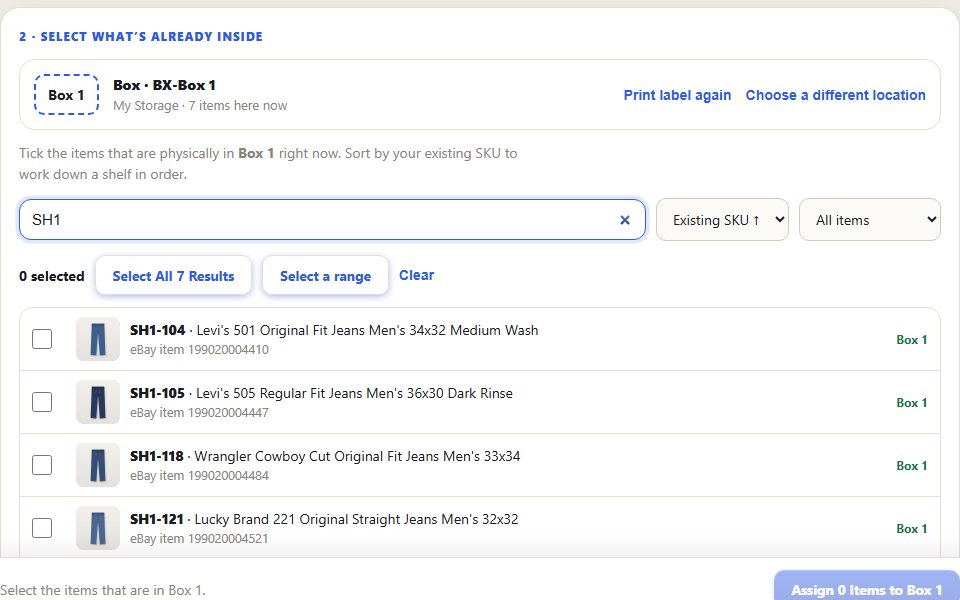Click the Box 1 tag on SH1-121 row
This screenshot has height=600, width=960.
coord(912,529)
